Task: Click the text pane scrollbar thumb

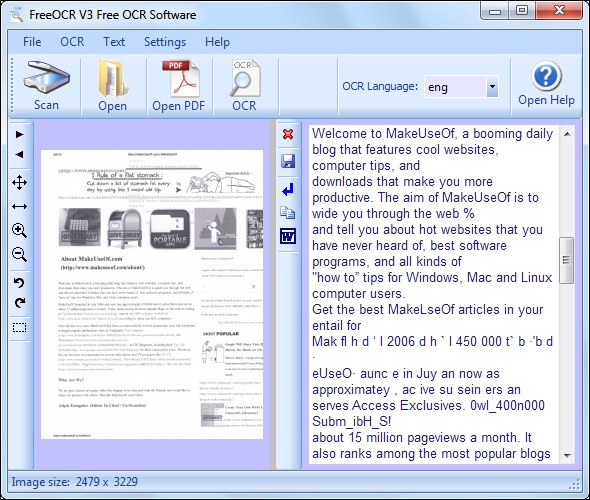Action: [x=566, y=260]
